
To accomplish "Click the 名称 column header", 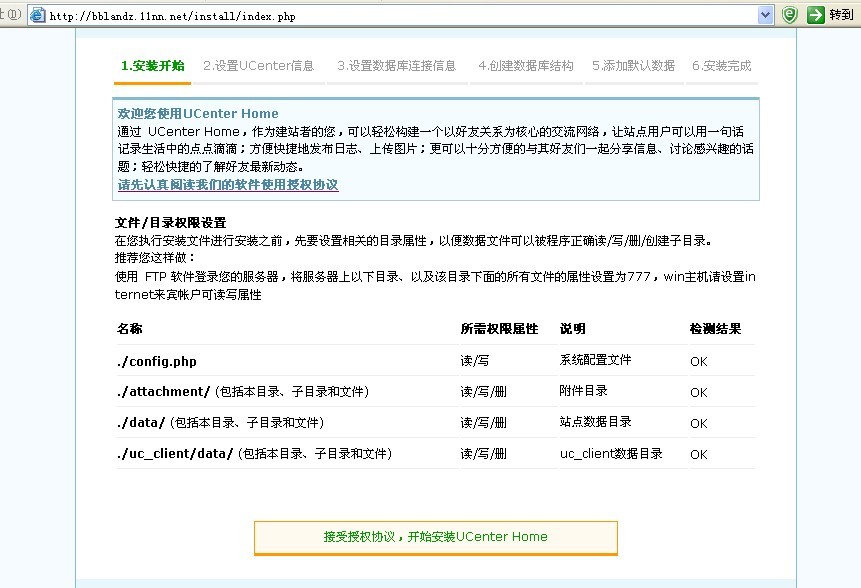I will pyautogui.click(x=130, y=329).
